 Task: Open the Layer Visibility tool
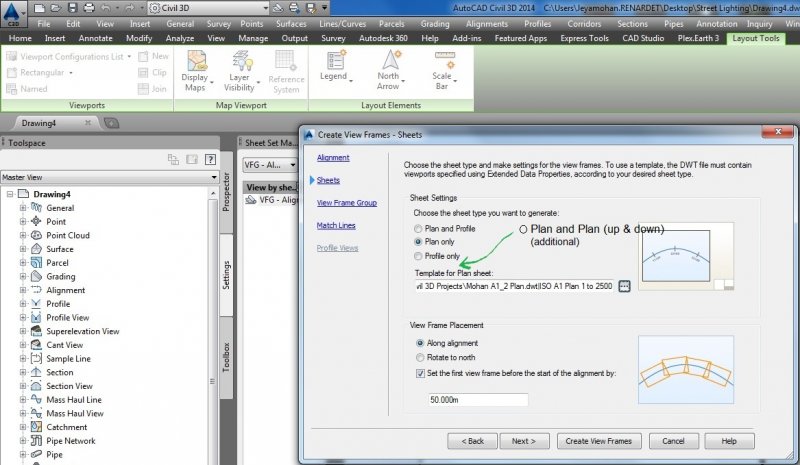click(x=240, y=71)
